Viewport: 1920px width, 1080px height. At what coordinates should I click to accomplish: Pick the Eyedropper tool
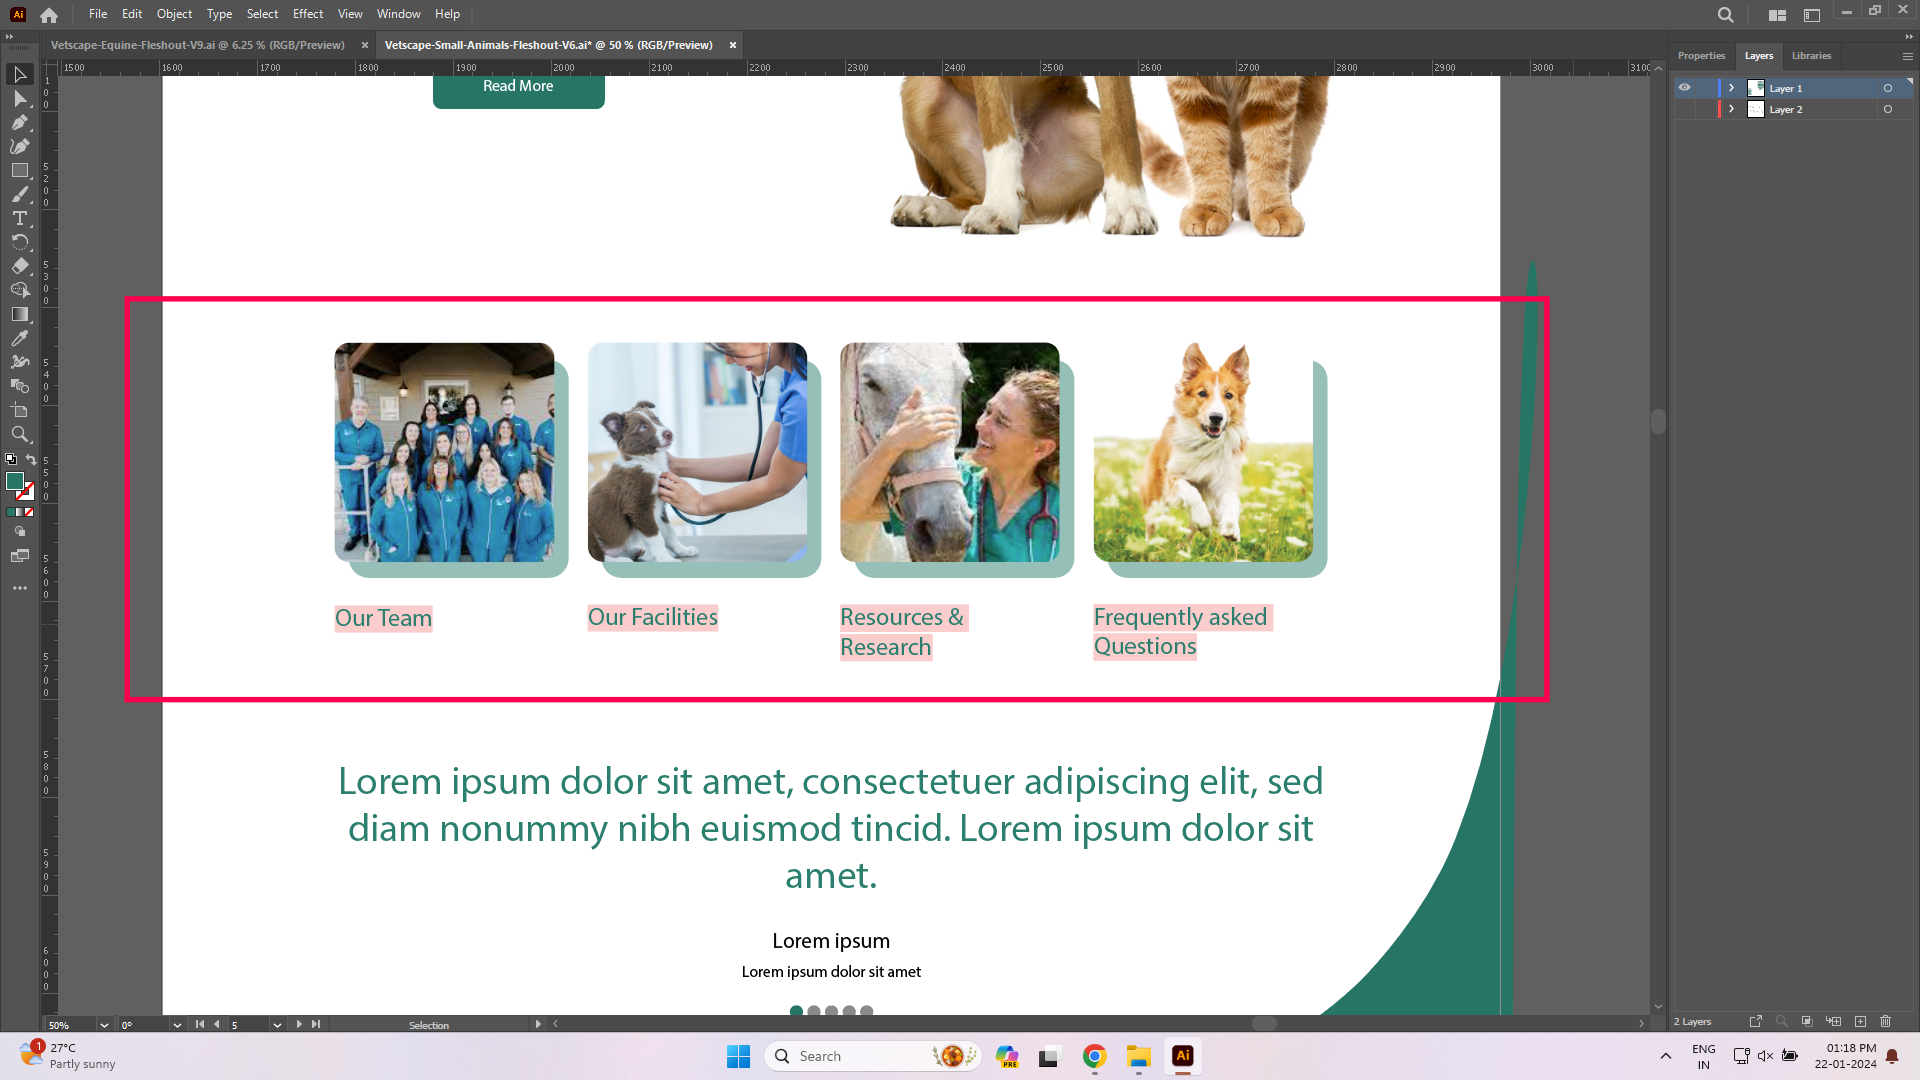coord(19,338)
